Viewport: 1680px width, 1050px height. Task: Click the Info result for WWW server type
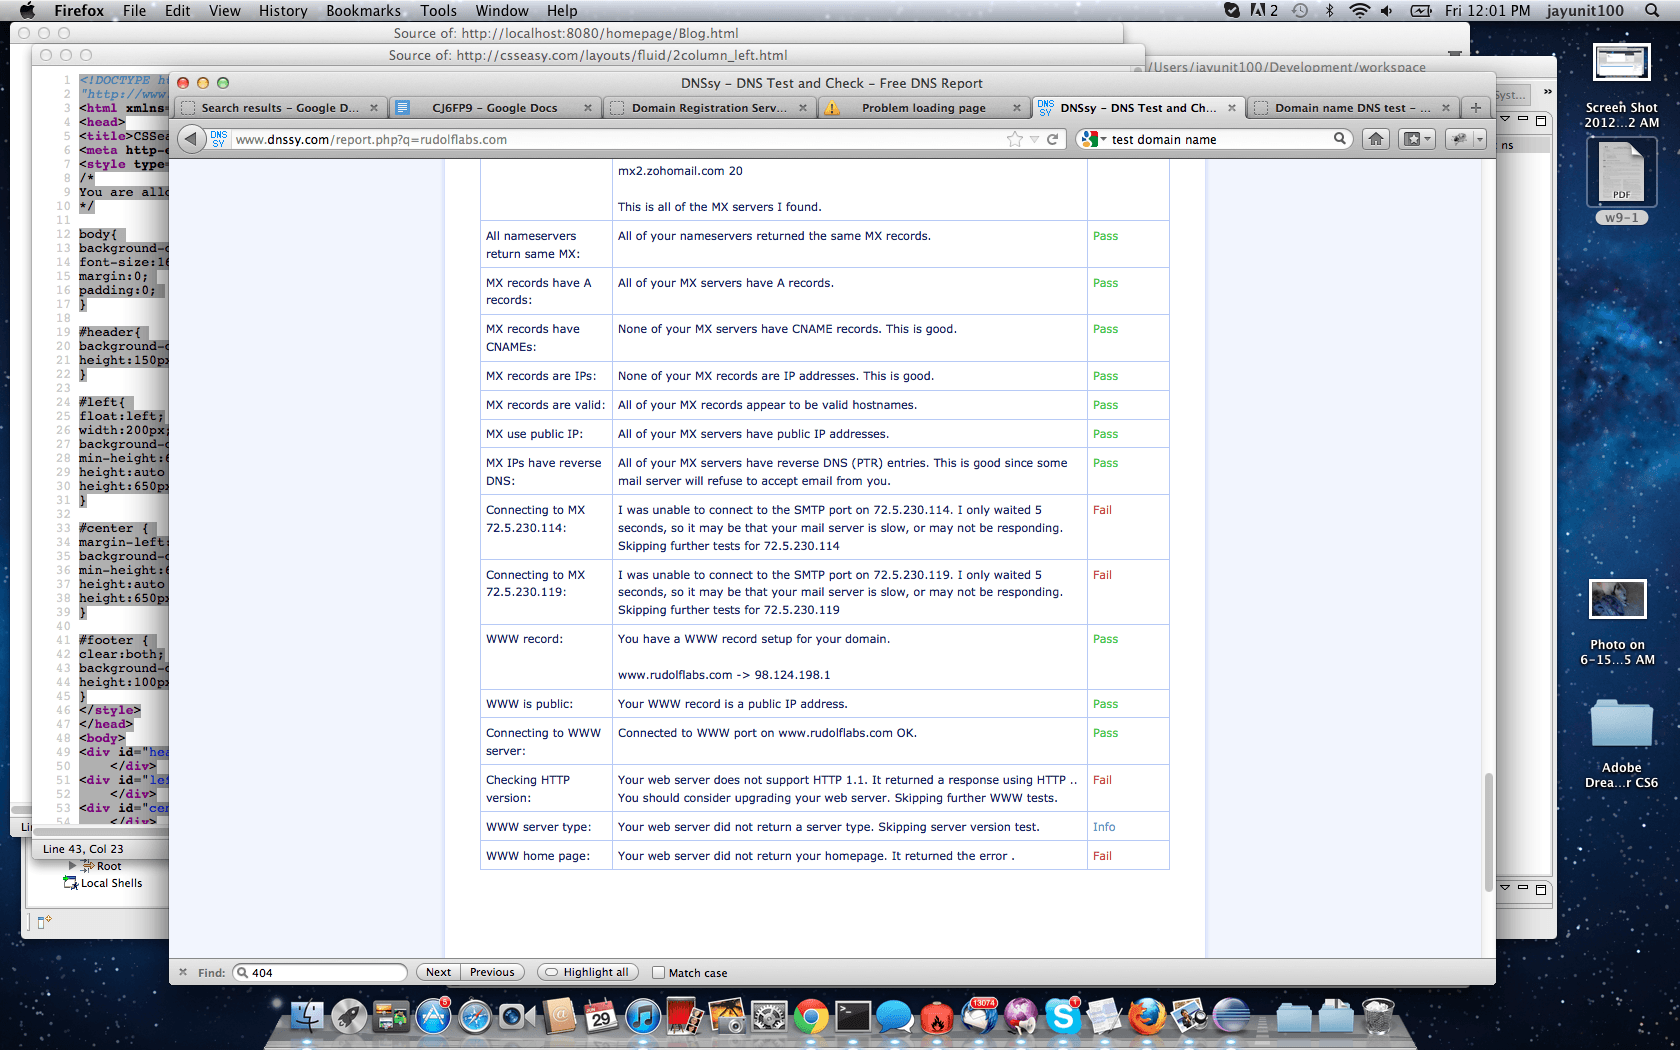click(x=1104, y=827)
